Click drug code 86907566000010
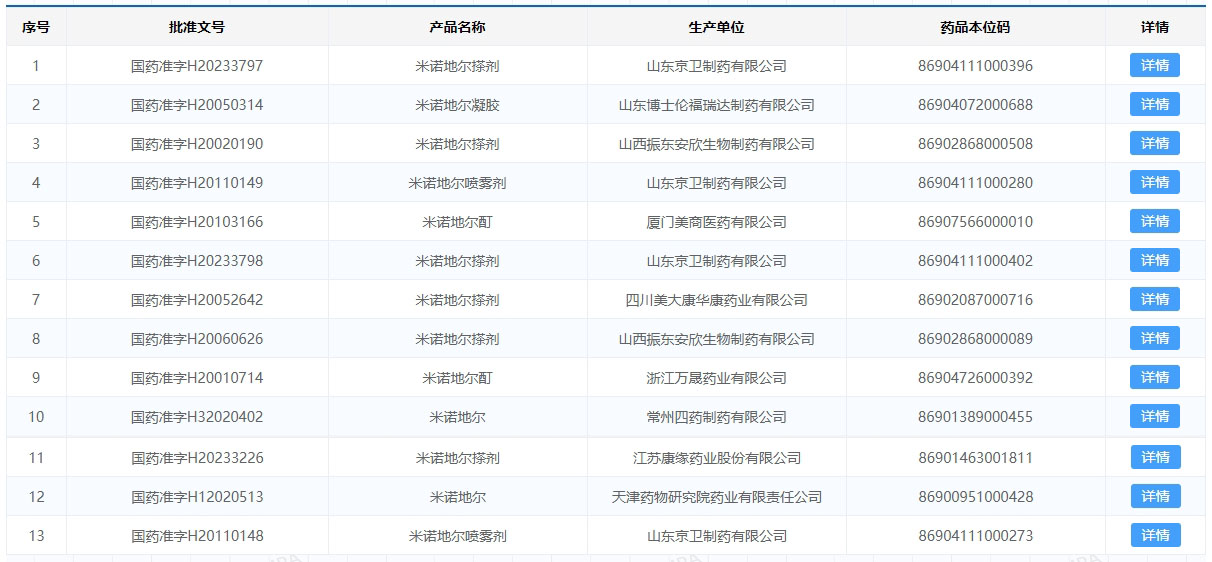Viewport: 1212px width, 562px height. pyautogui.click(x=975, y=222)
